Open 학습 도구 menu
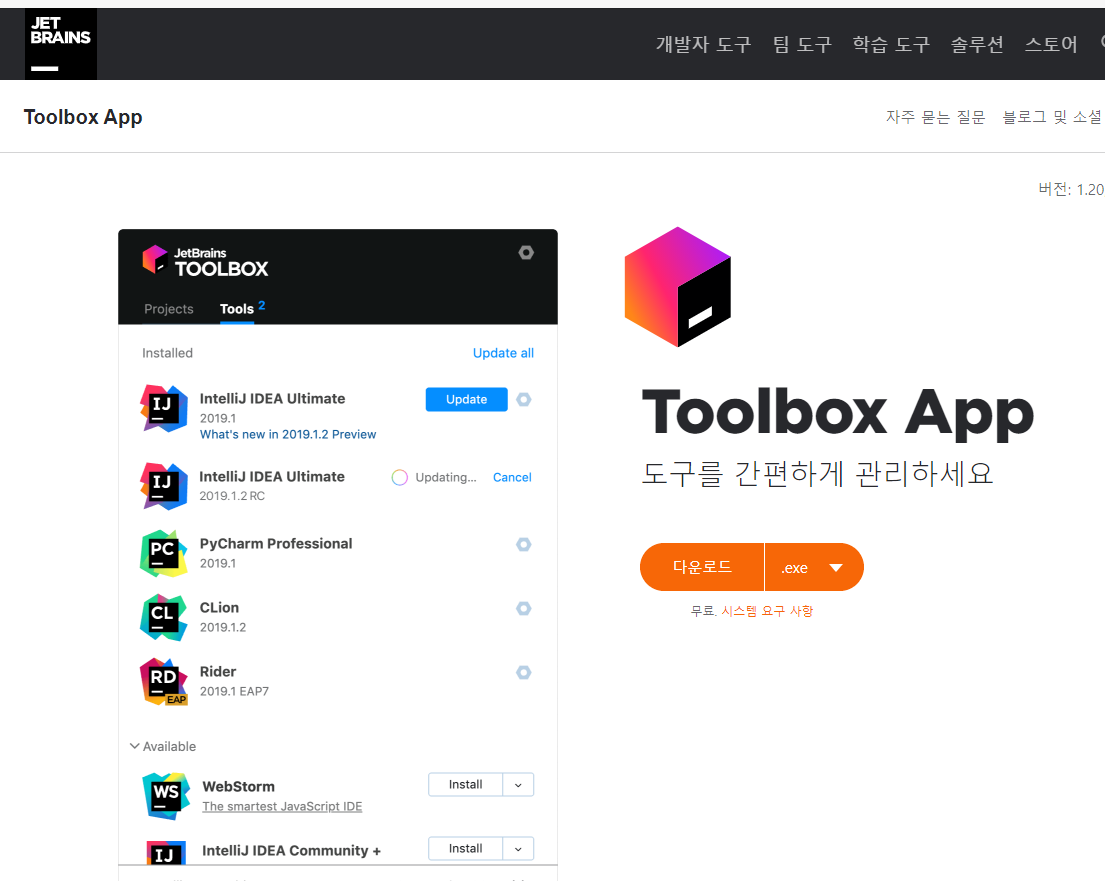The width and height of the screenshot is (1105, 881). pos(891,44)
